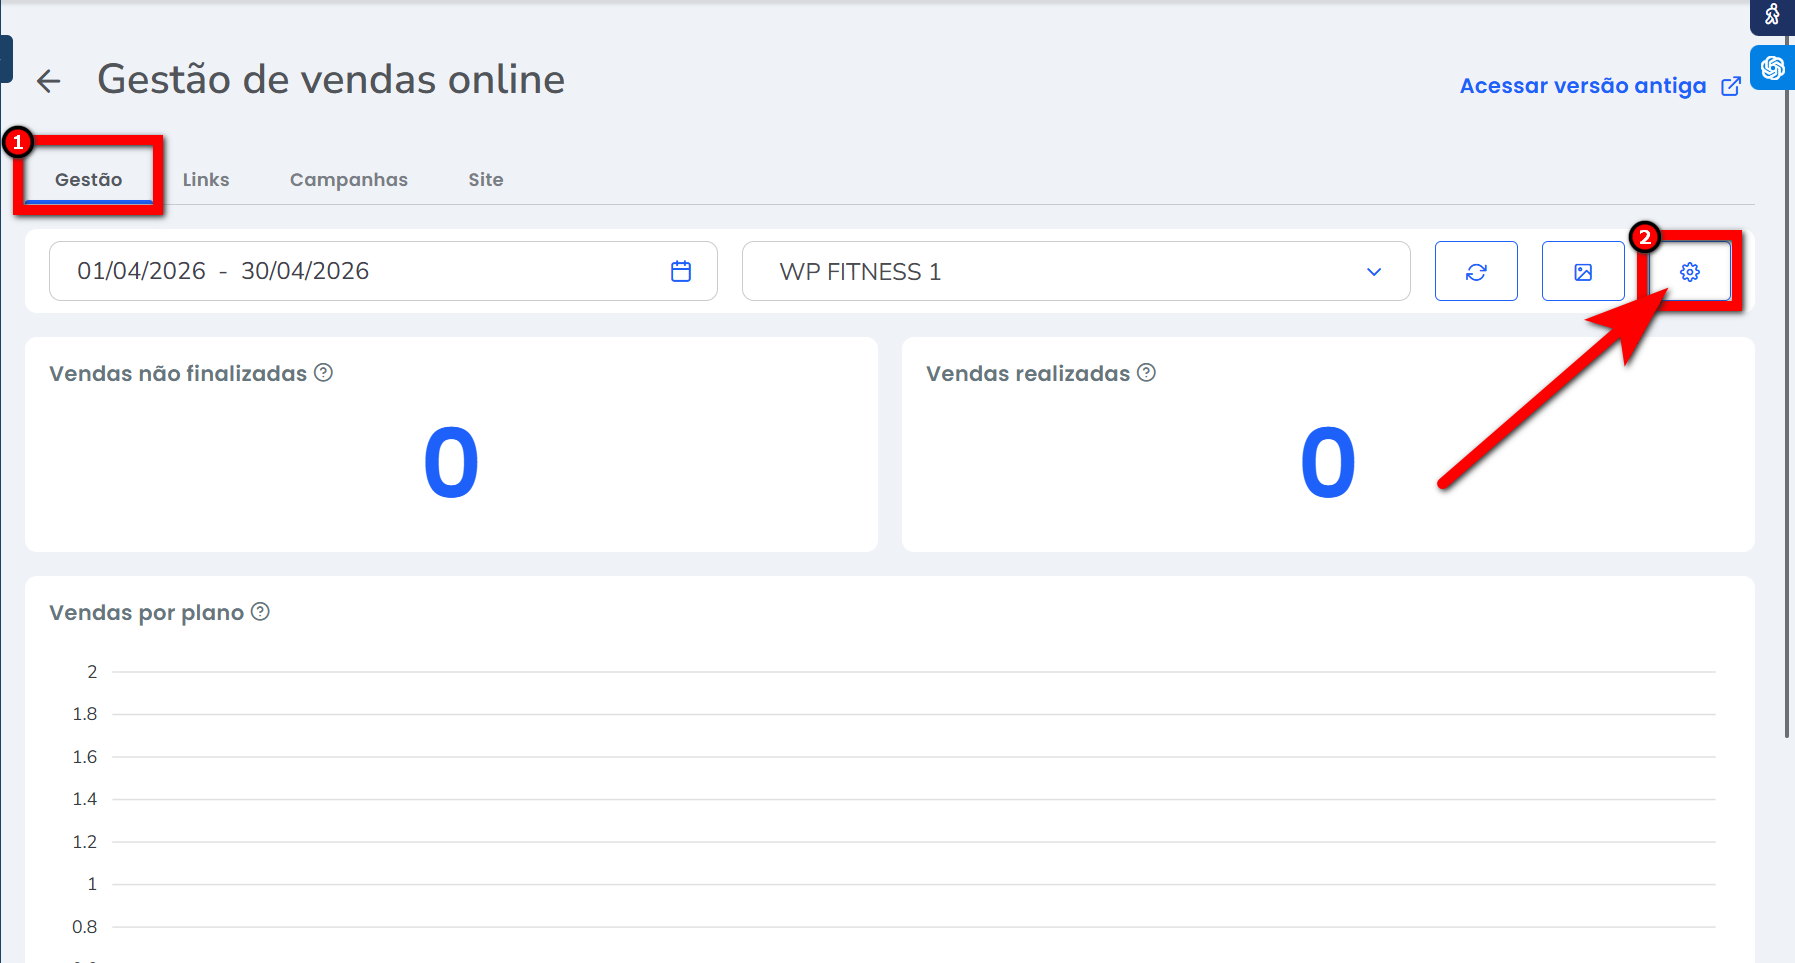Click the Gestão de vendas online heading

click(331, 80)
